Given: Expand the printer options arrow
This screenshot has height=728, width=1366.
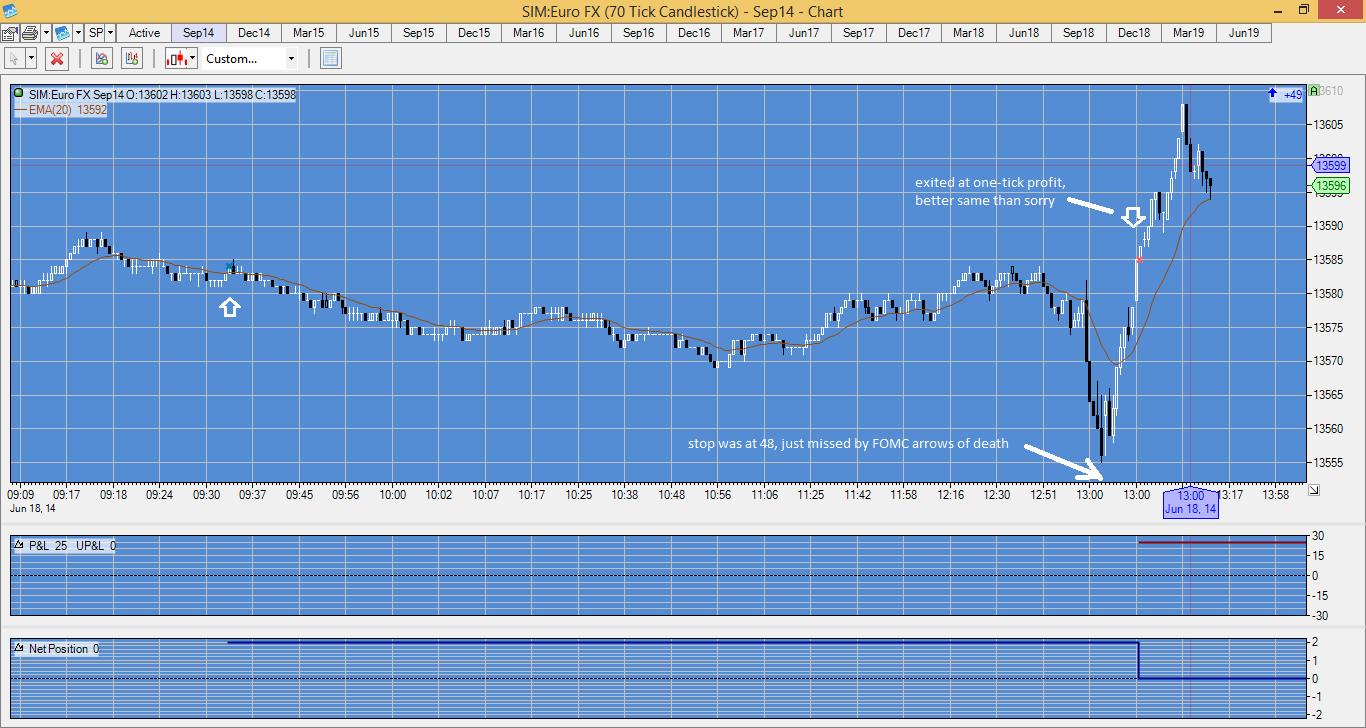Looking at the screenshot, I should click(44, 33).
